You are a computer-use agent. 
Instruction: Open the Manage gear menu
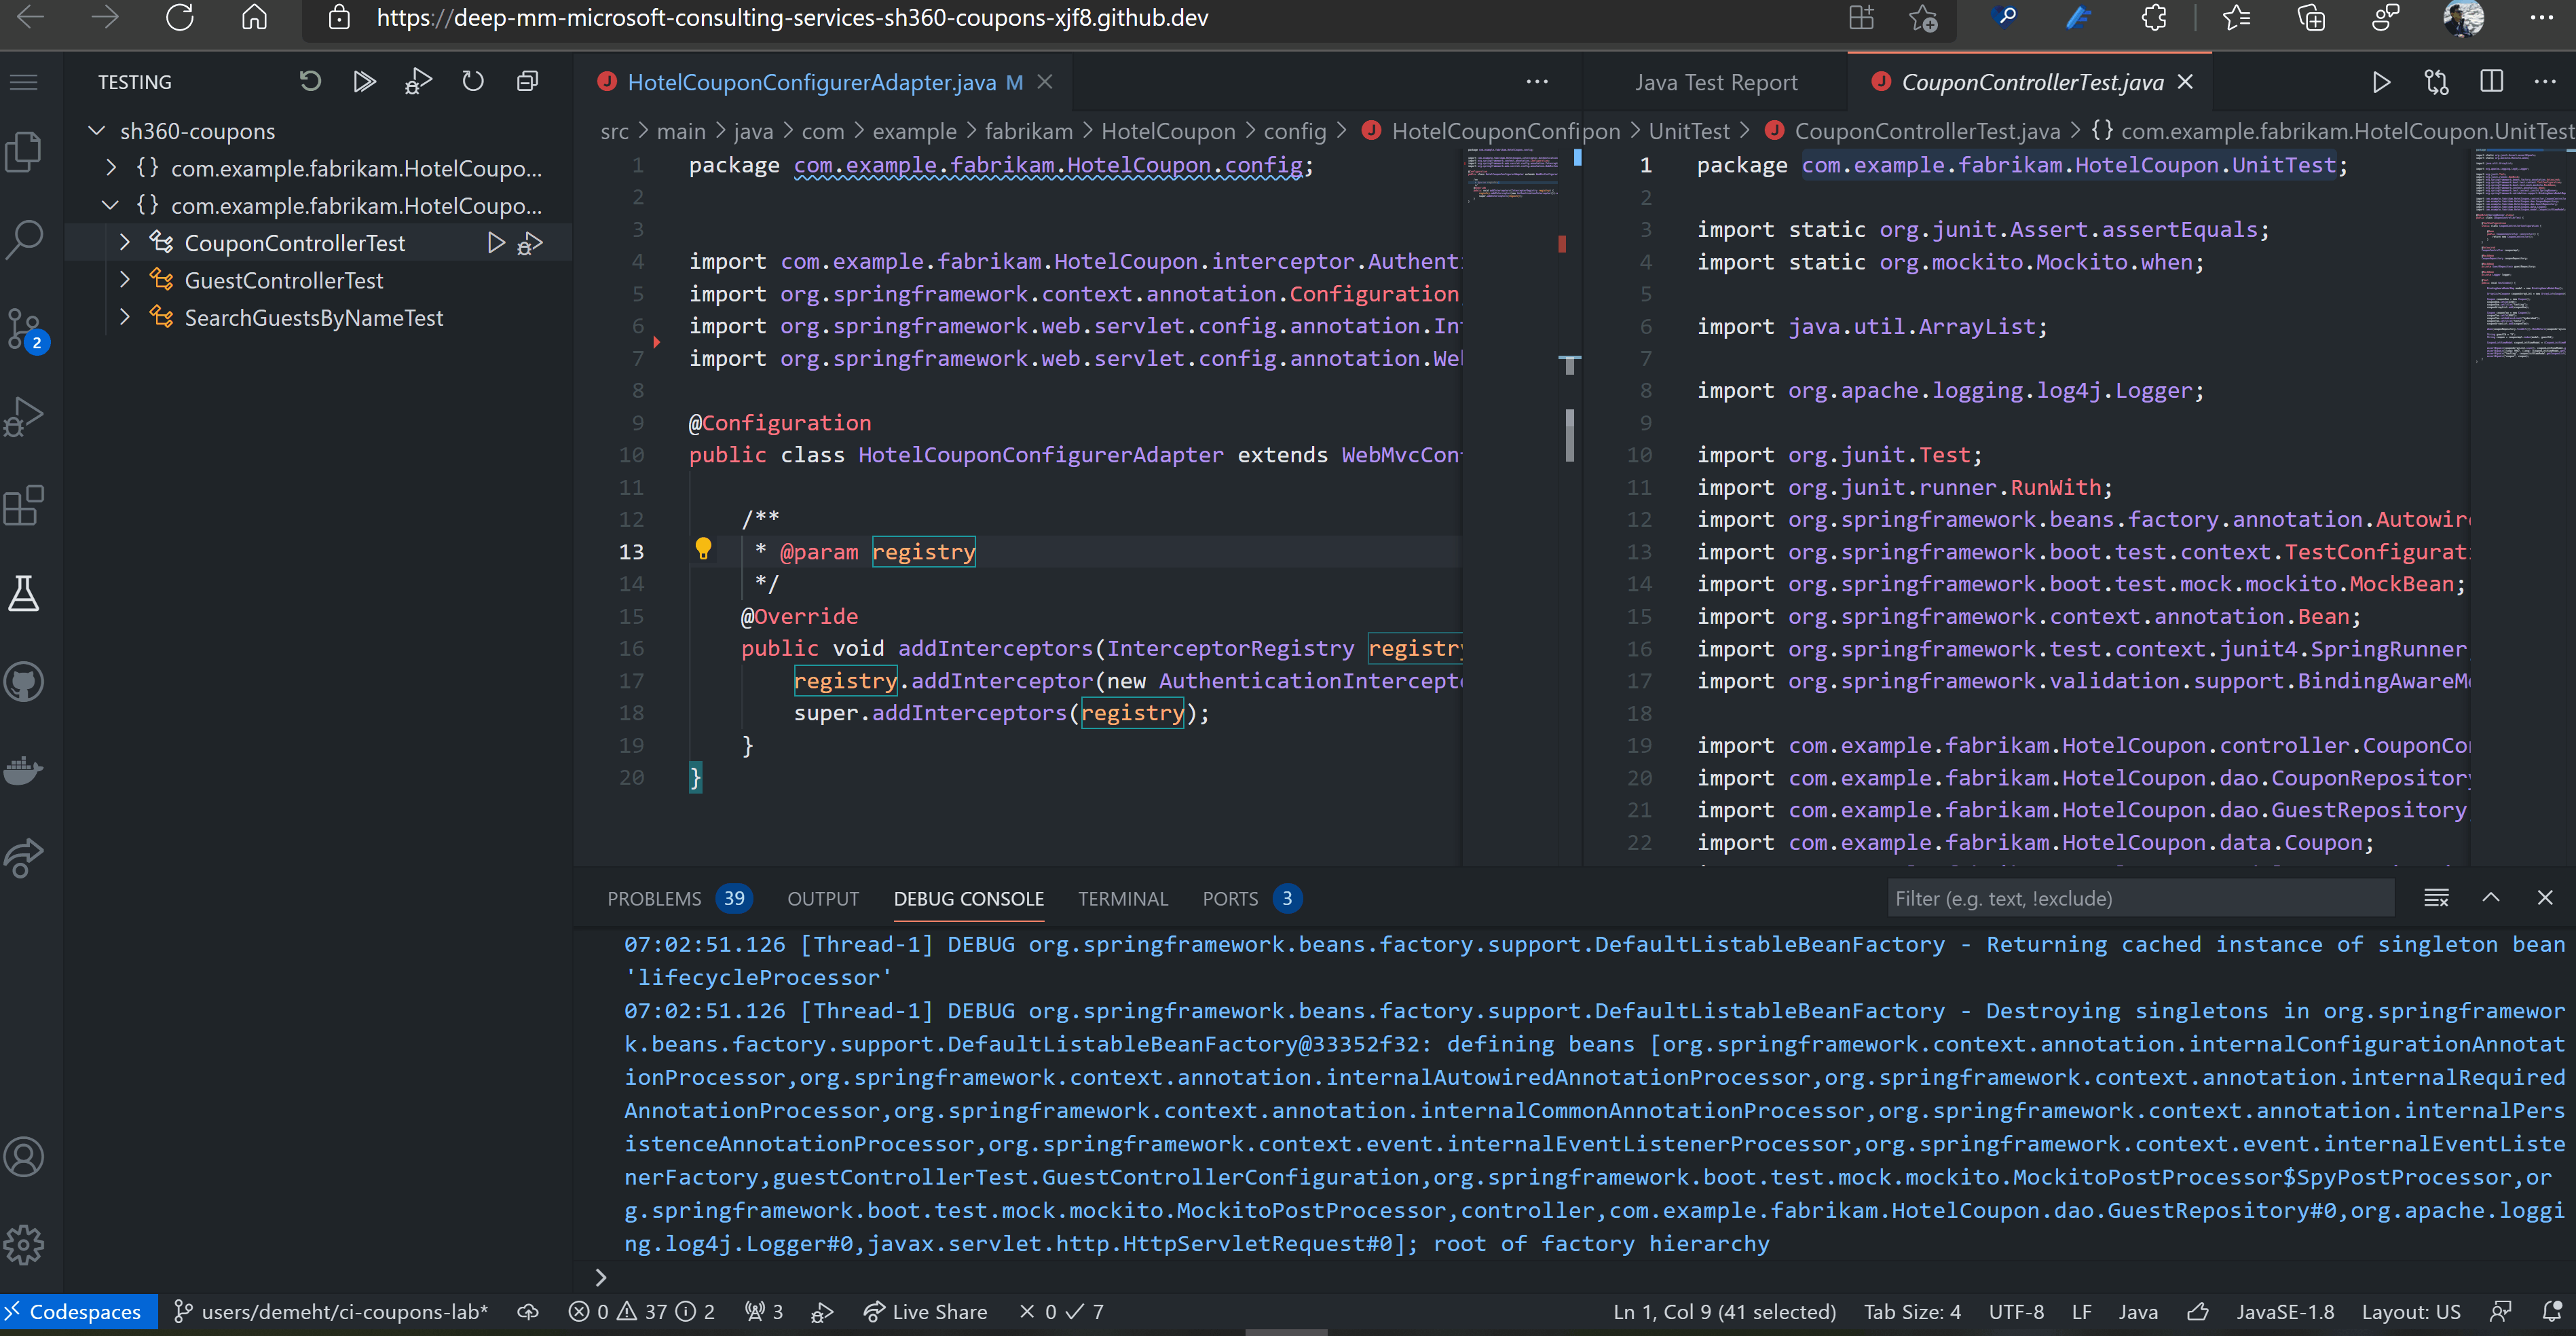(x=24, y=1245)
